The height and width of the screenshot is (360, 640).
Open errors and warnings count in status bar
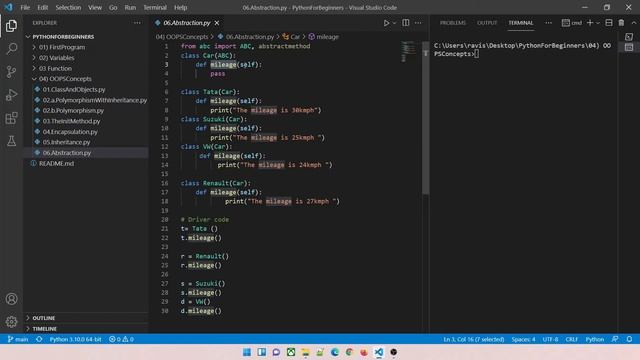pyautogui.click(x=121, y=339)
